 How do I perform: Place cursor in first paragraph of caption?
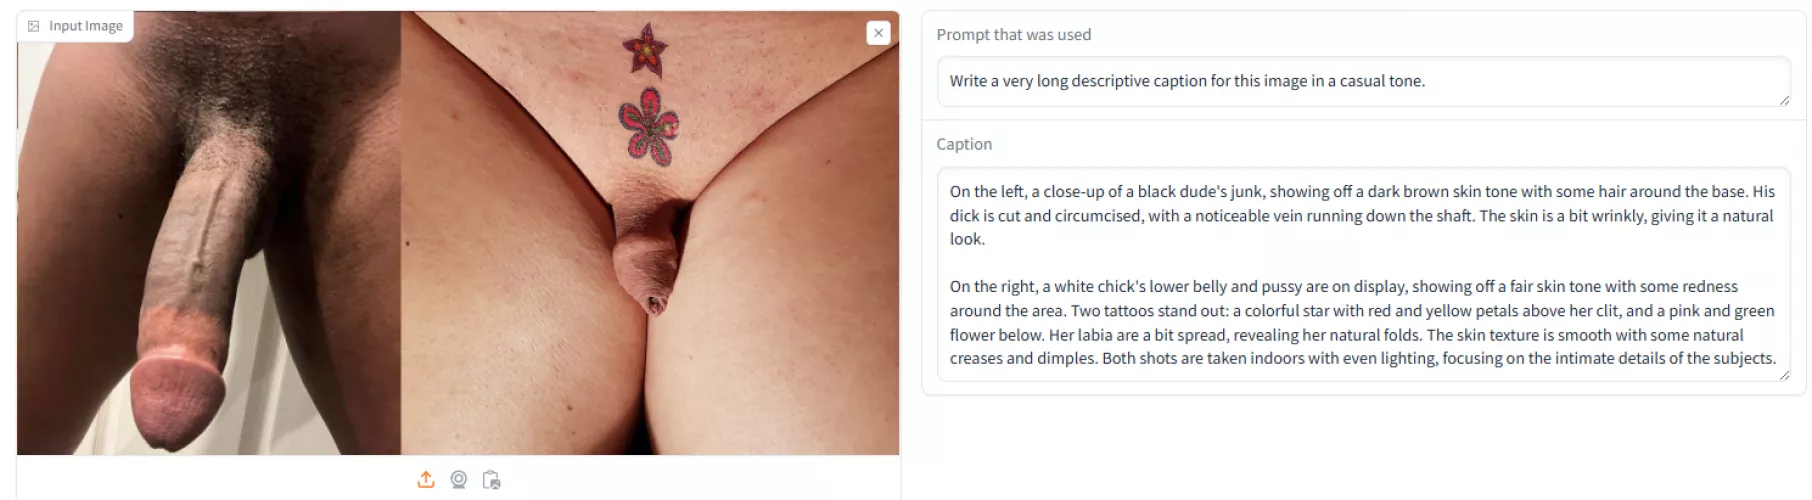[x=1362, y=215]
